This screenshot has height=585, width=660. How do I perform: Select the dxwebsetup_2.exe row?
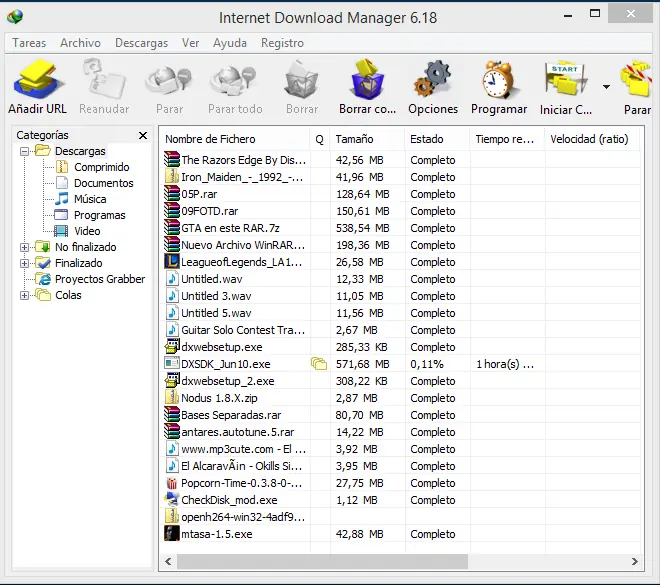pyautogui.click(x=402, y=381)
